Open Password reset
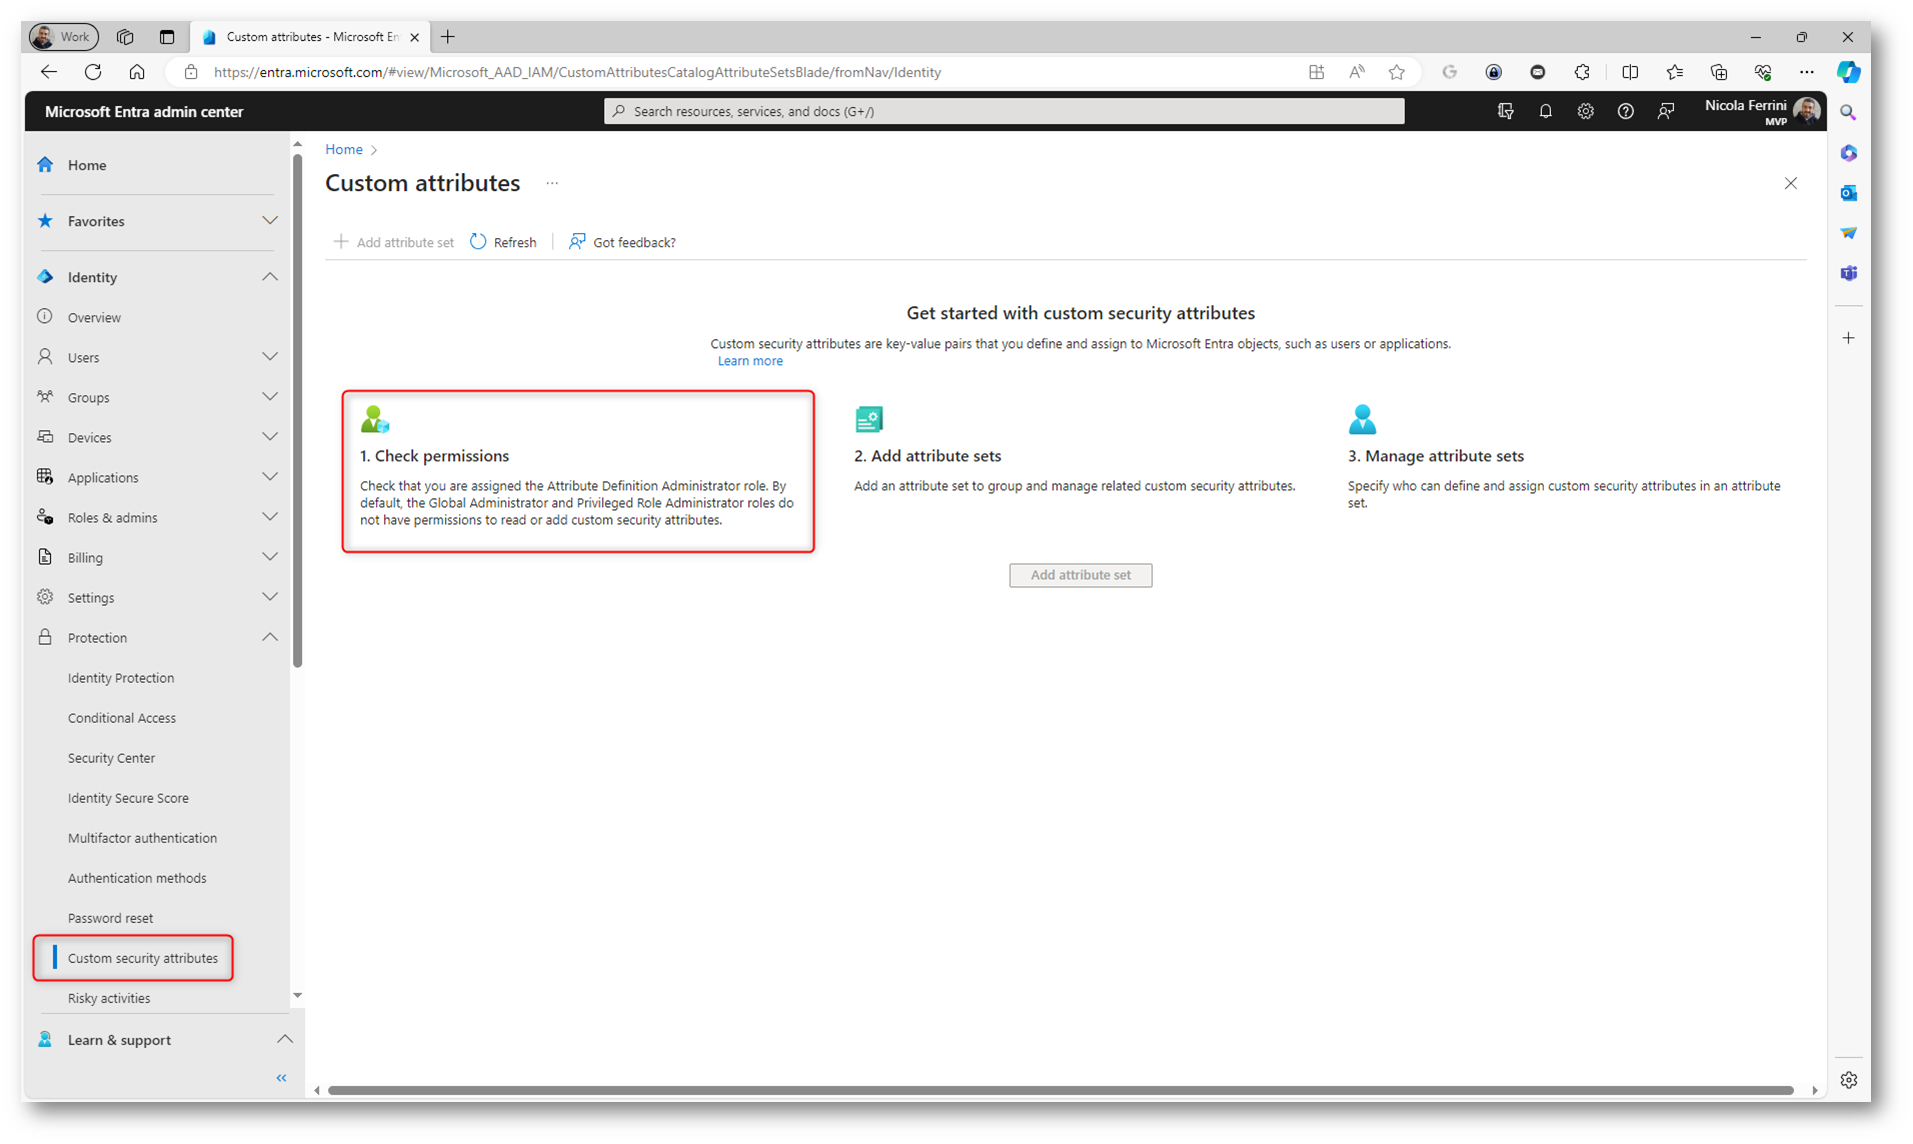 [110, 918]
